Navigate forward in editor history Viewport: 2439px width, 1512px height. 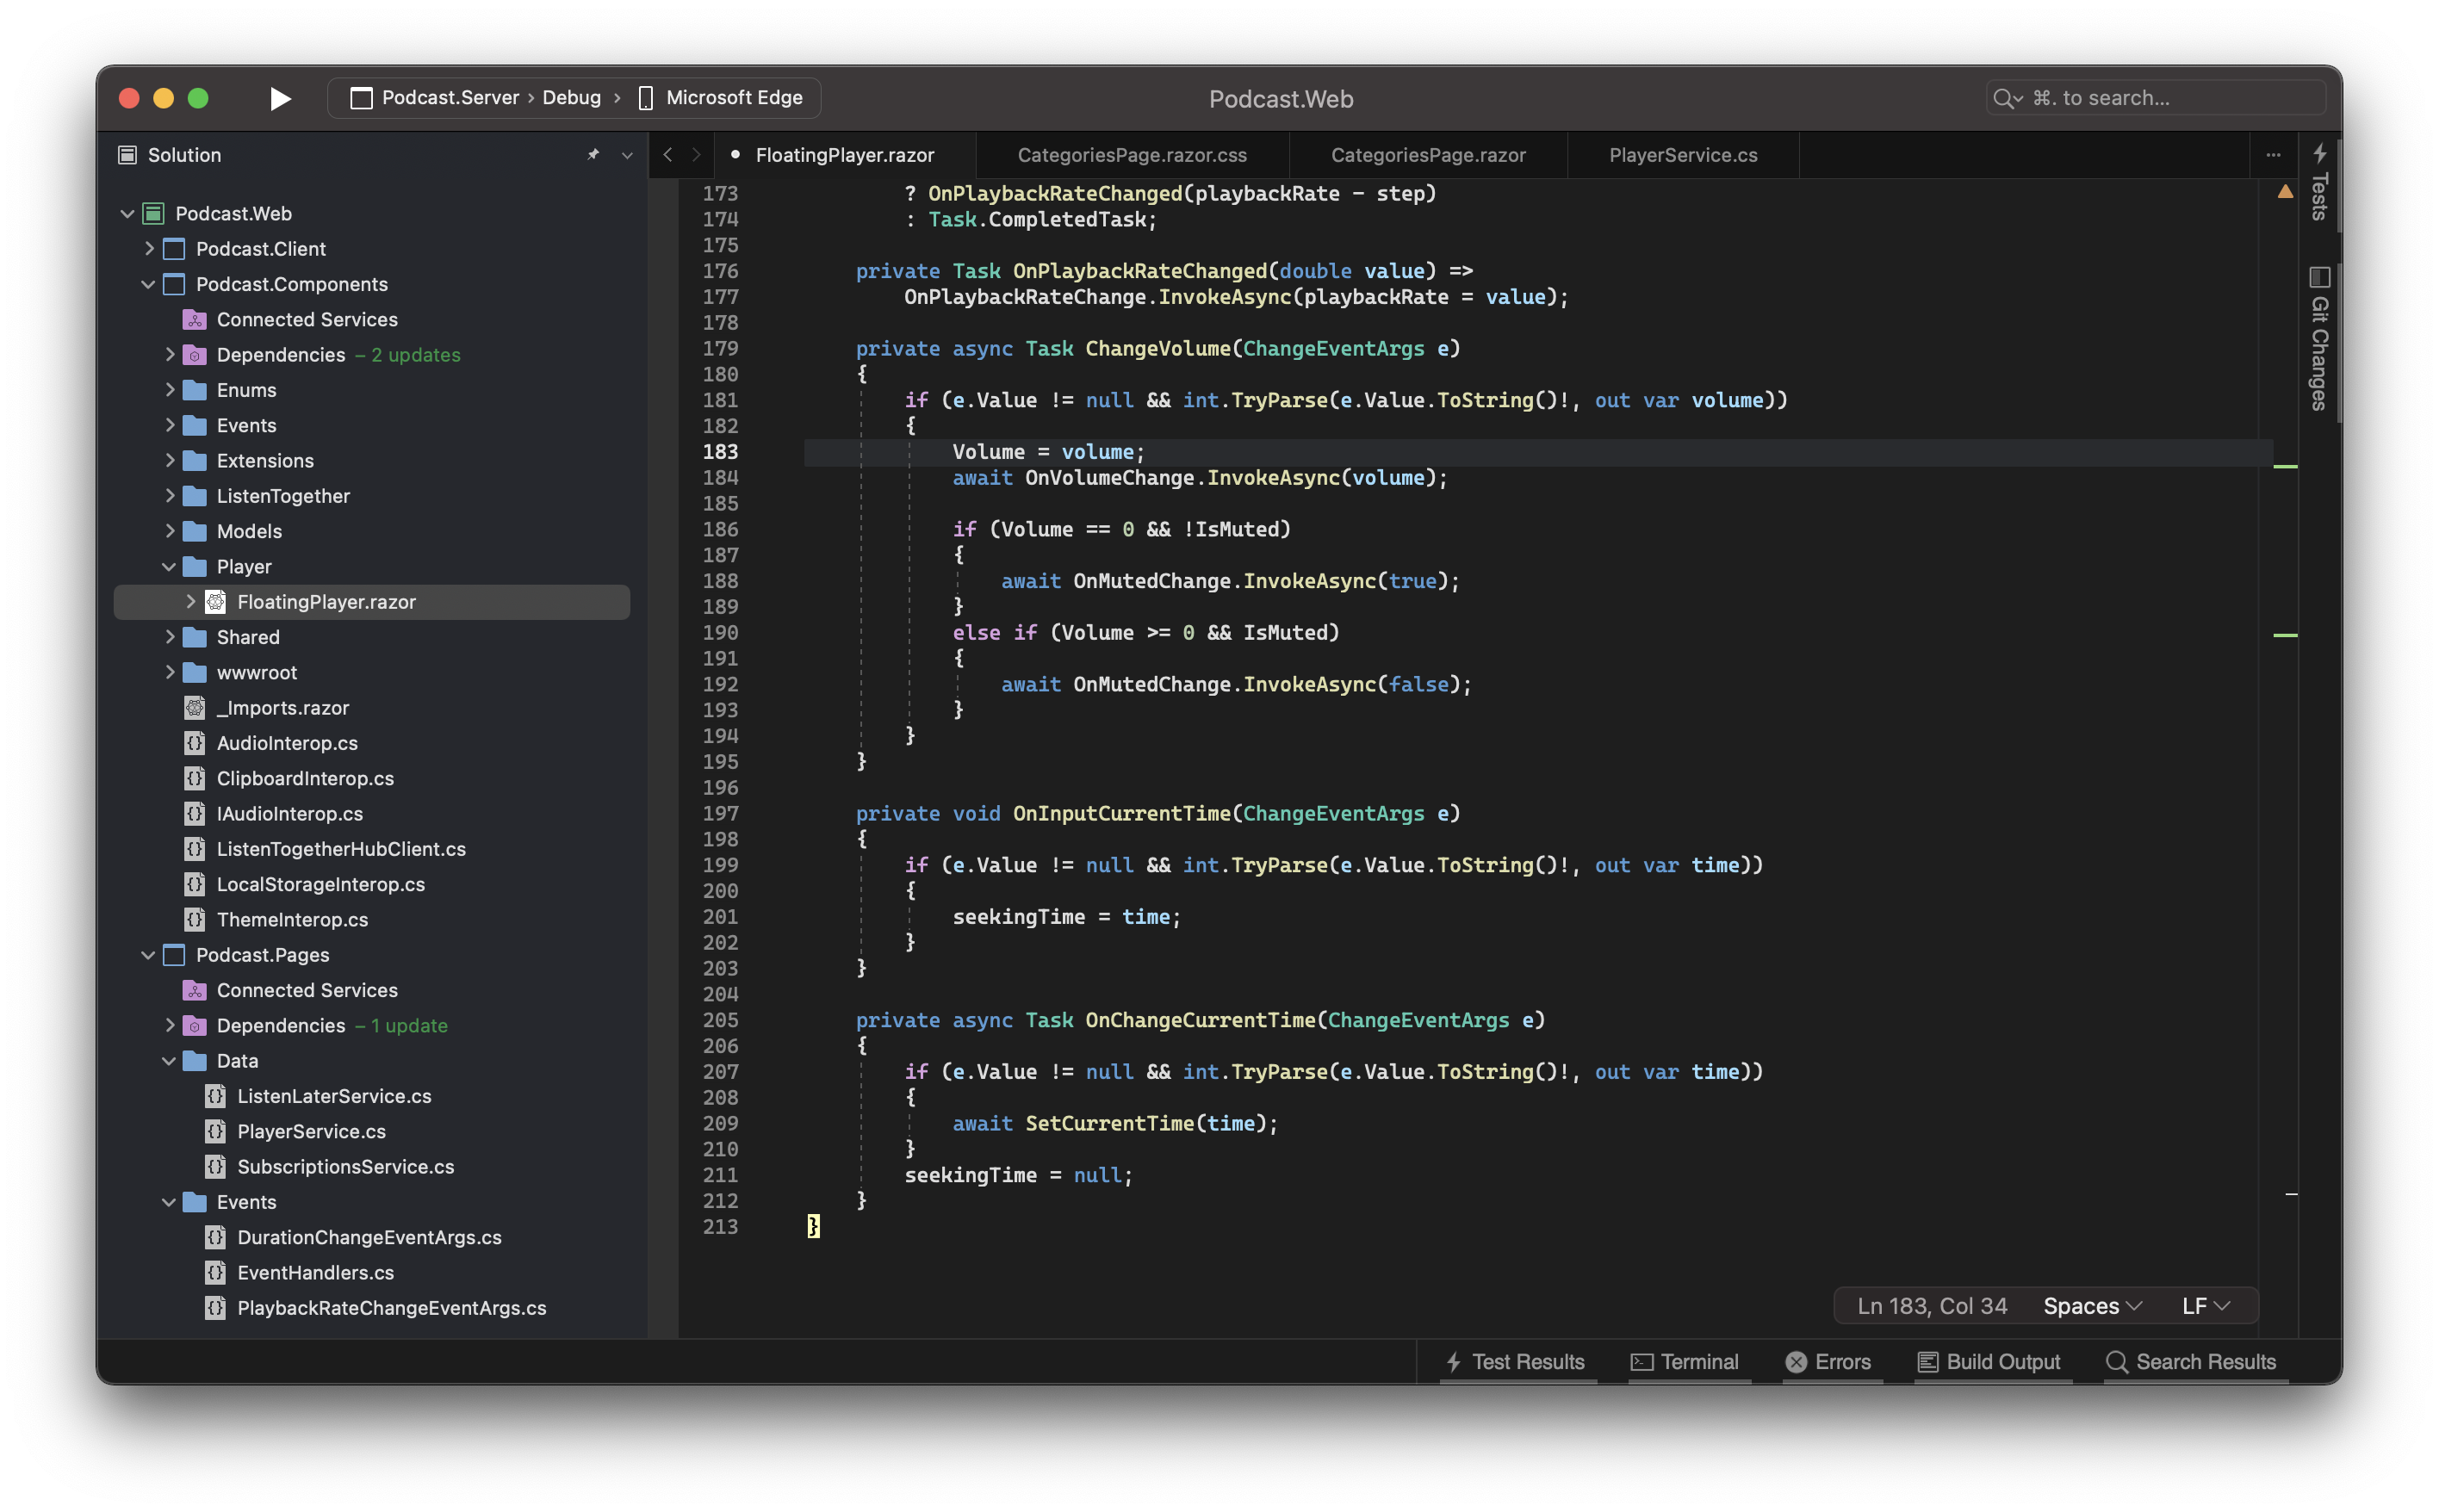pyautogui.click(x=697, y=155)
